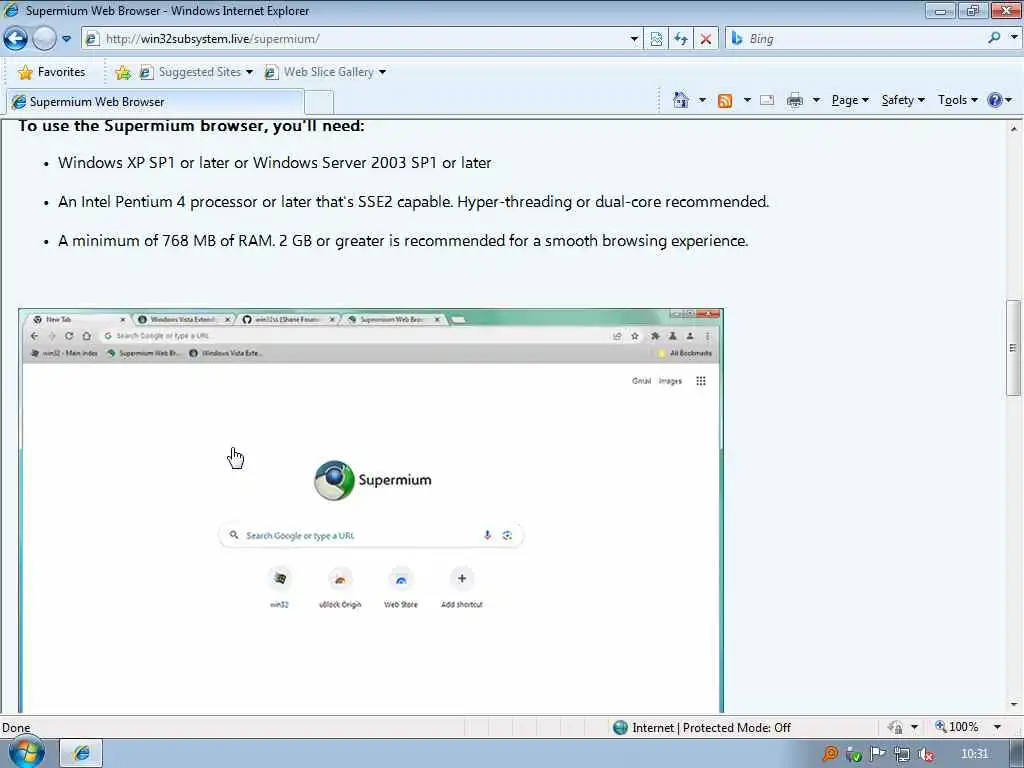Open the recent pages dropdown arrow
Viewport: 1024px width, 768px height.
pos(67,39)
